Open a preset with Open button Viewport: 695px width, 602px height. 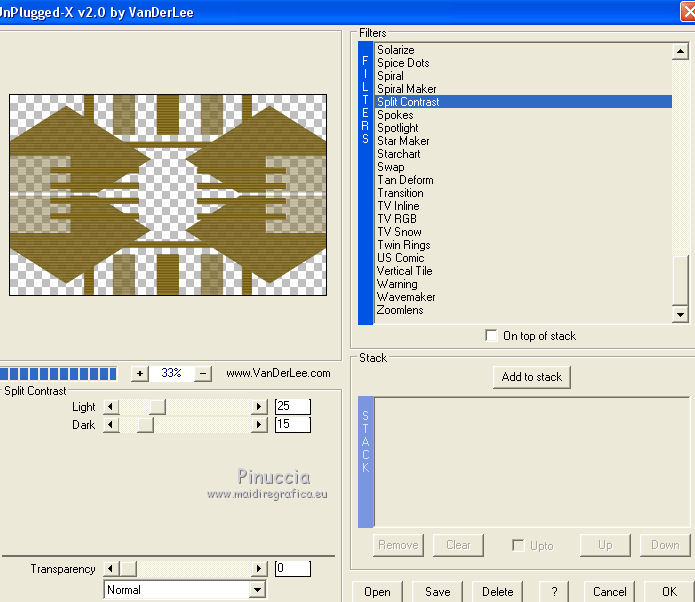377,592
